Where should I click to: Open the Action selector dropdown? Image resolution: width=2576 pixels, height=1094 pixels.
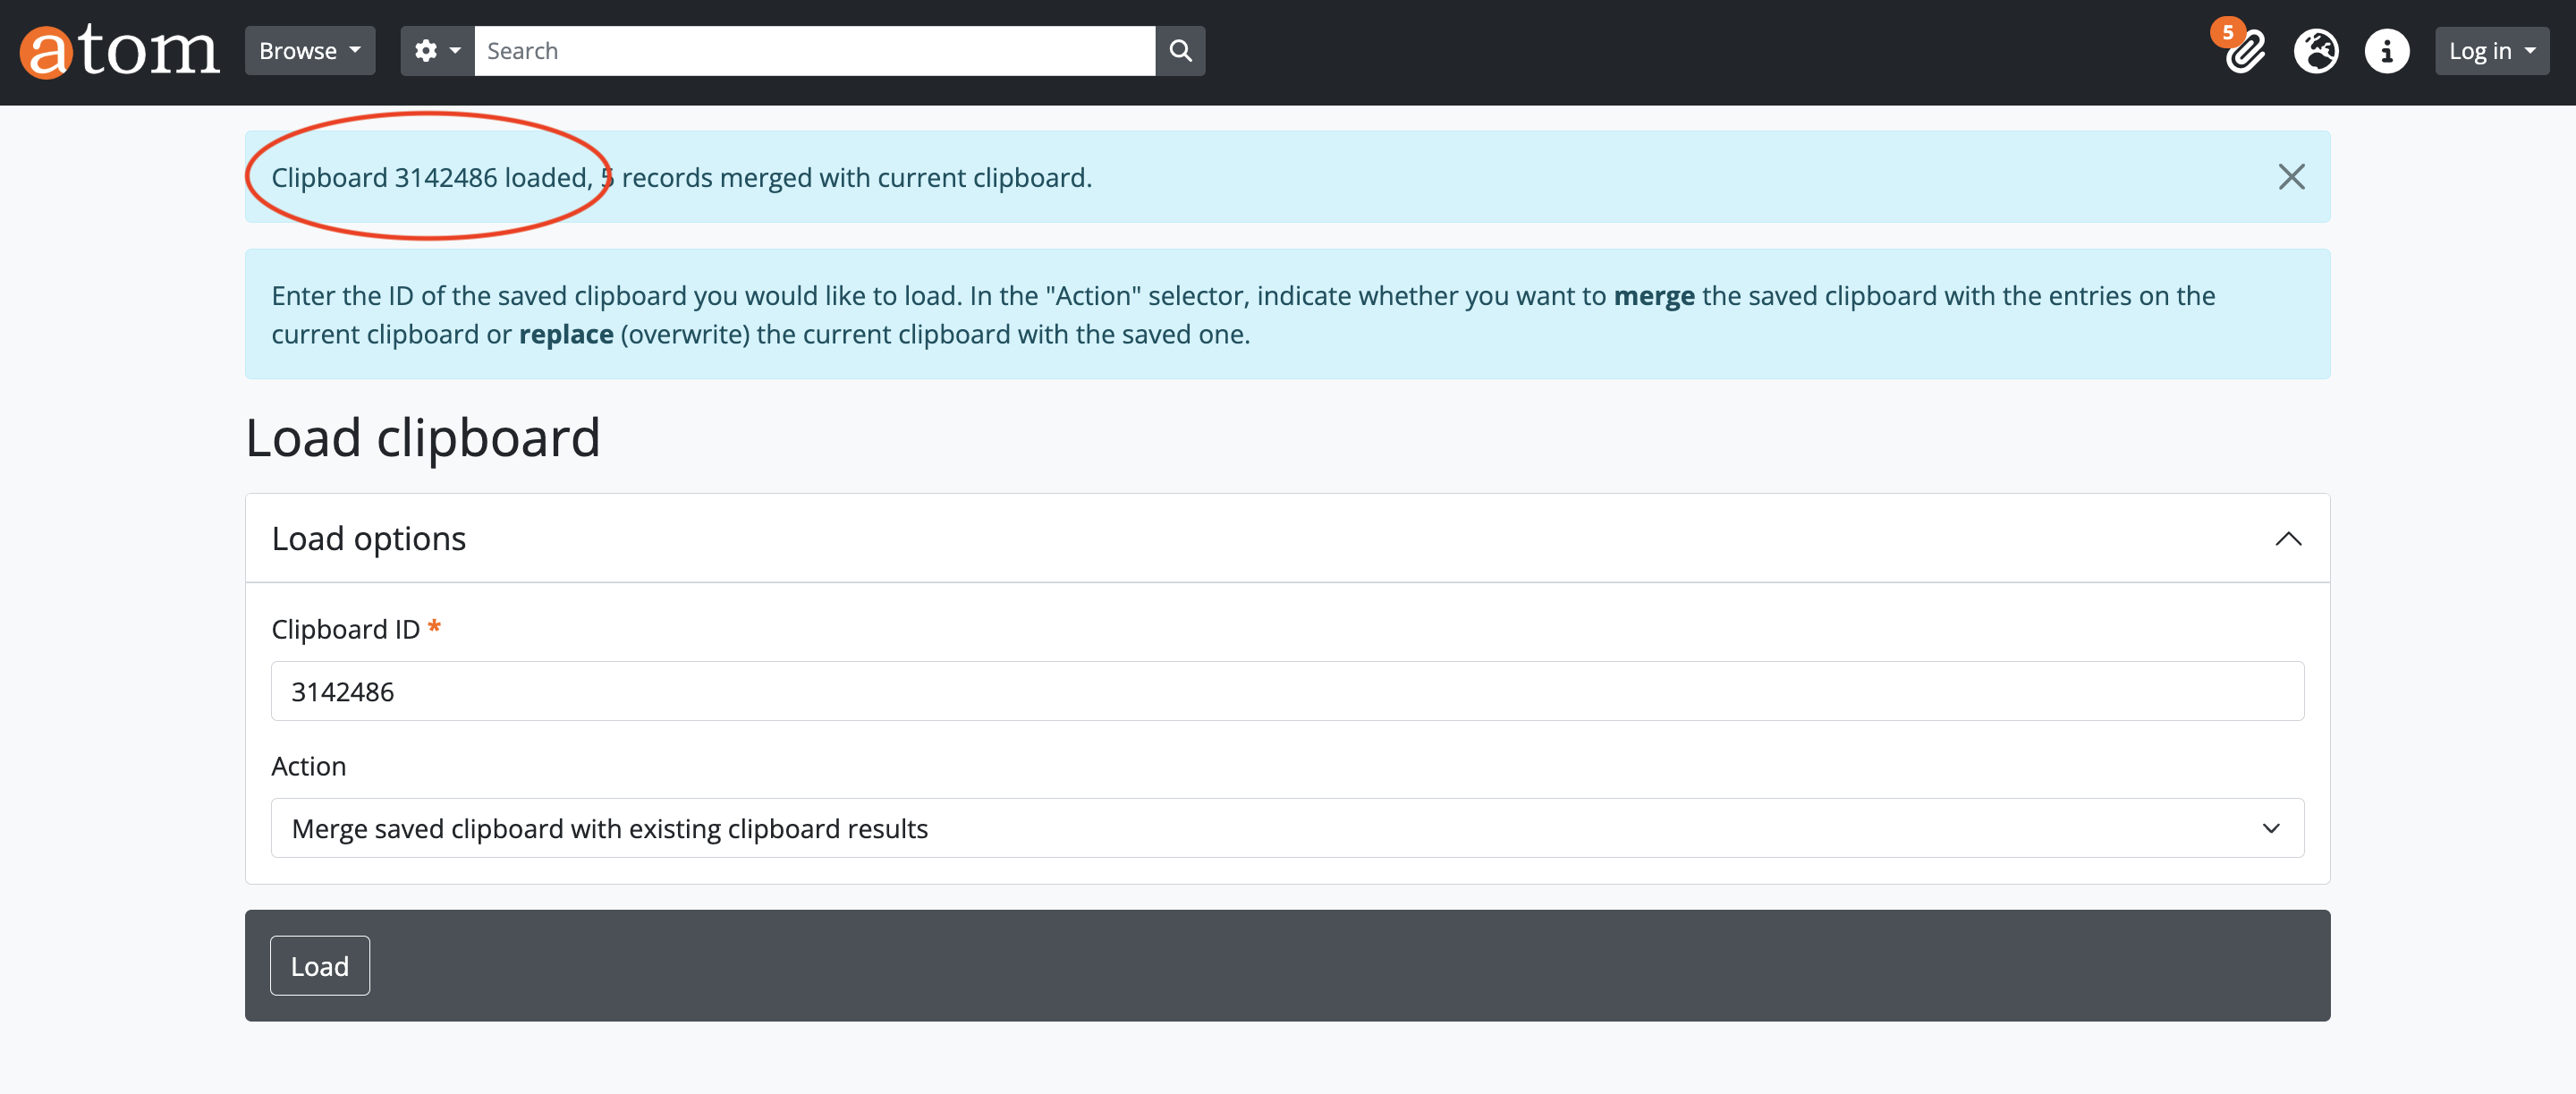tap(1286, 828)
